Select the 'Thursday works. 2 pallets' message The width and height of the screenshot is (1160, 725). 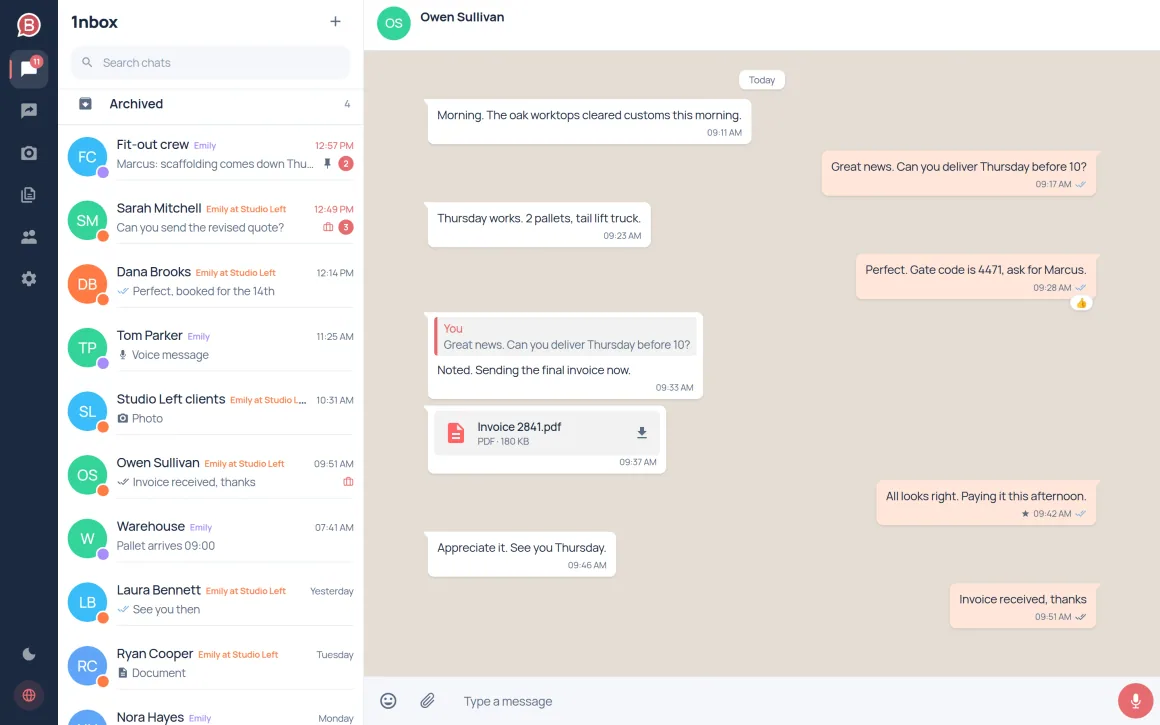tap(539, 225)
